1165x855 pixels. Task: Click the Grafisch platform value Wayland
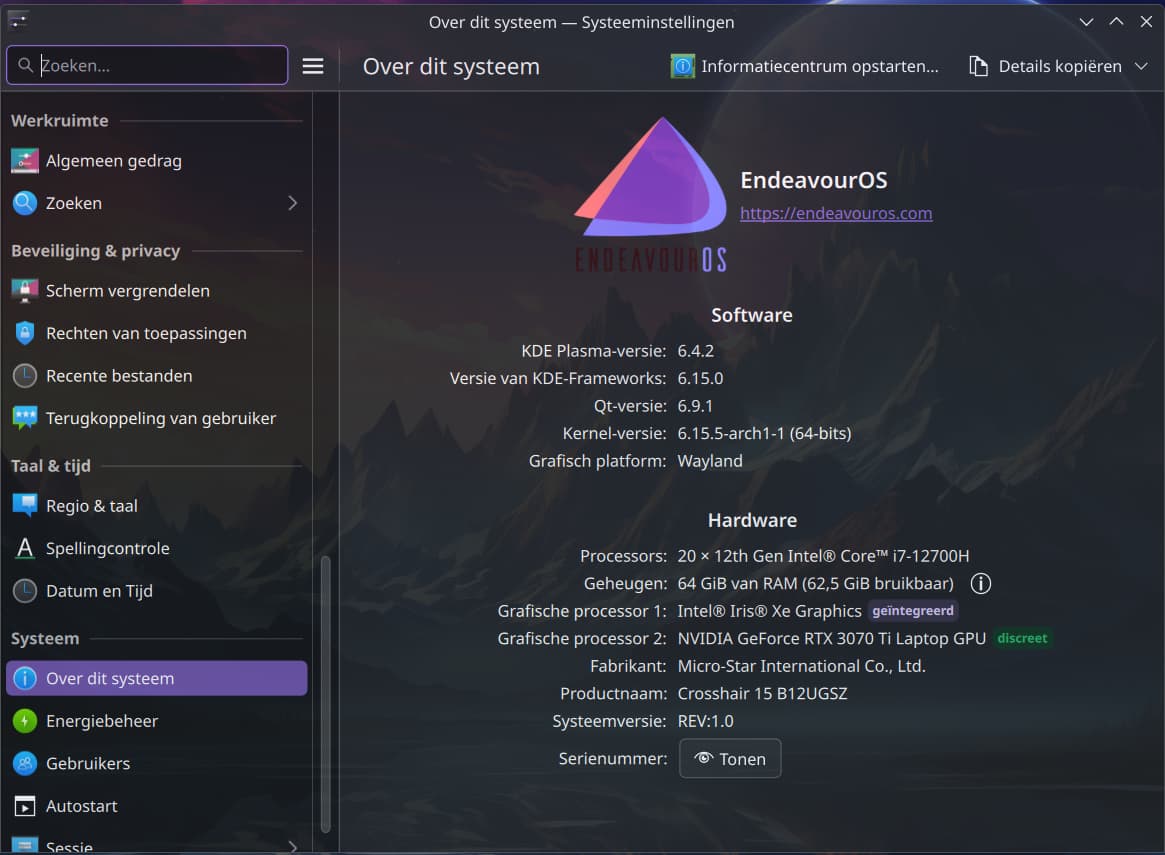coord(710,461)
